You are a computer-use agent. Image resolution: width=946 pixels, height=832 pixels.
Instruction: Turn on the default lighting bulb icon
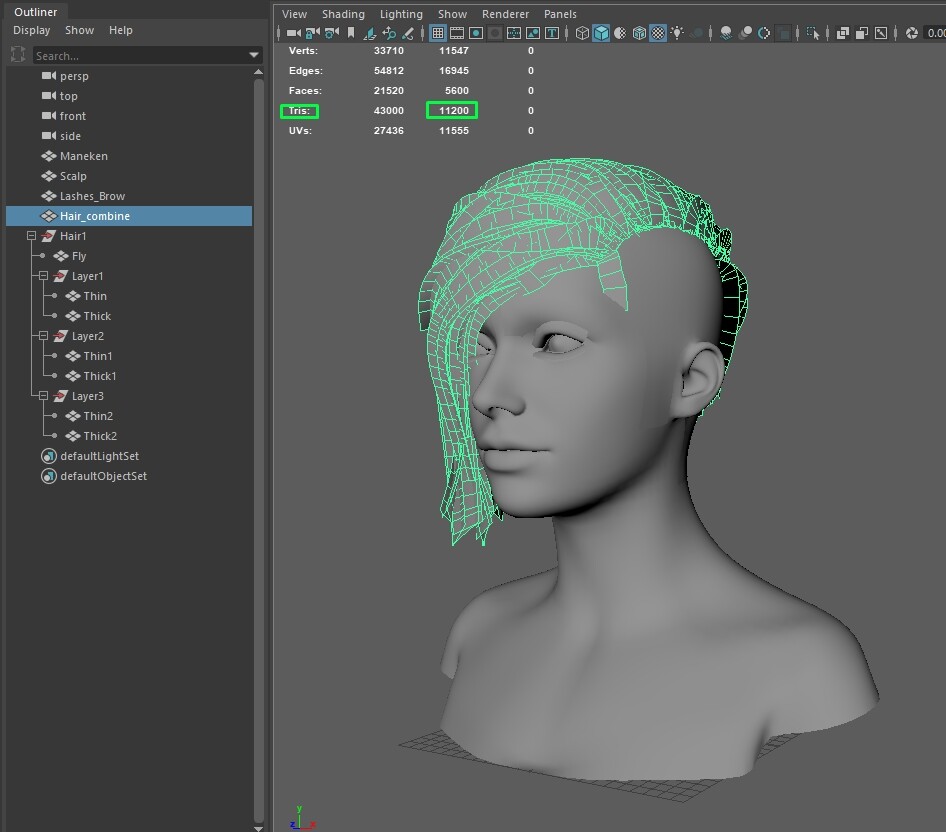pyautogui.click(x=677, y=33)
